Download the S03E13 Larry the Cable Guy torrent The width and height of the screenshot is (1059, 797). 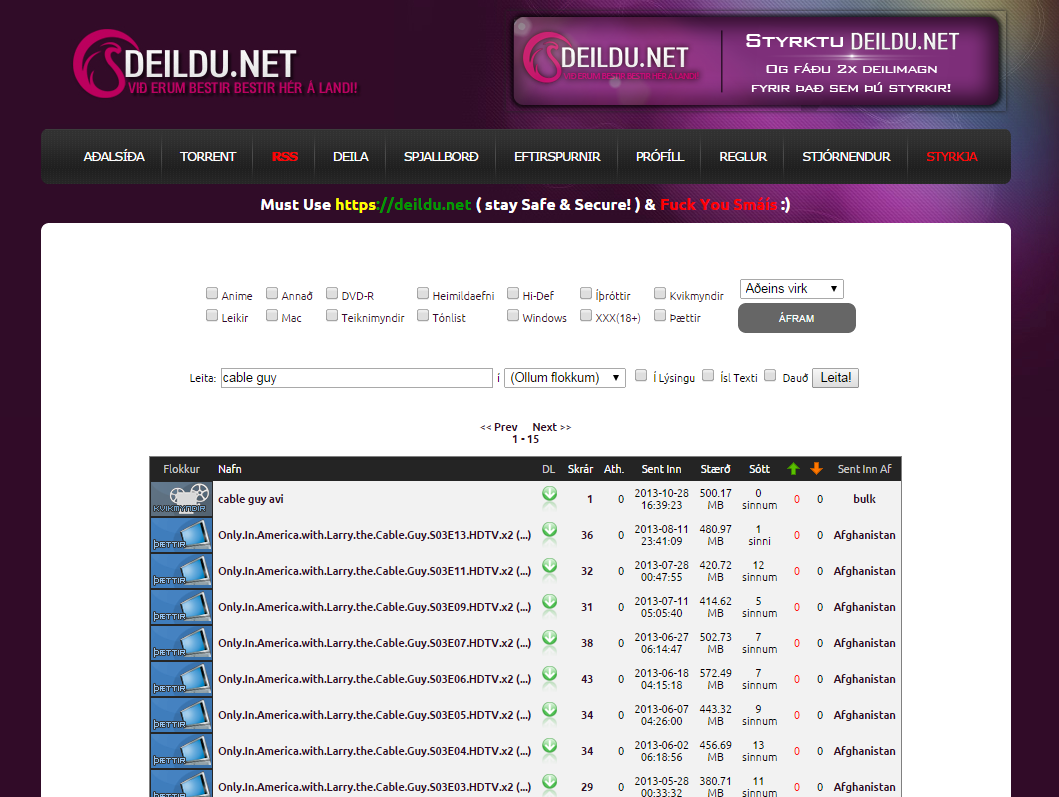549,531
